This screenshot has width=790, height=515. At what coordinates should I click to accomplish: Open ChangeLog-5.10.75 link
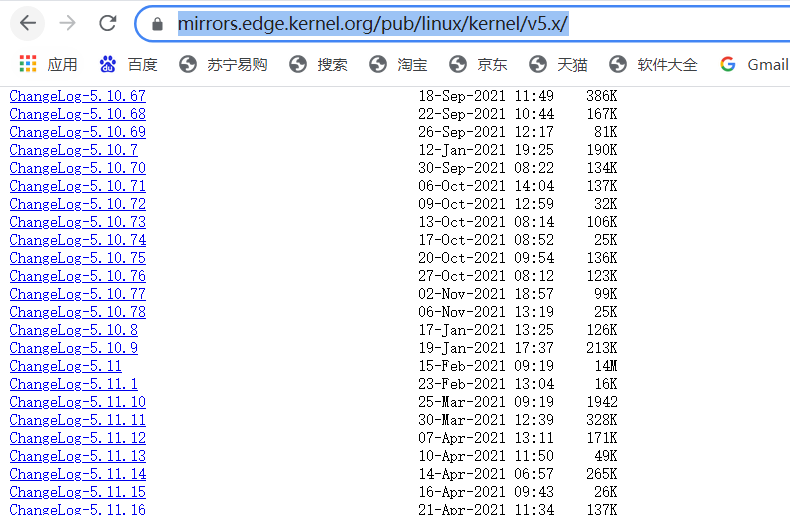(x=78, y=258)
